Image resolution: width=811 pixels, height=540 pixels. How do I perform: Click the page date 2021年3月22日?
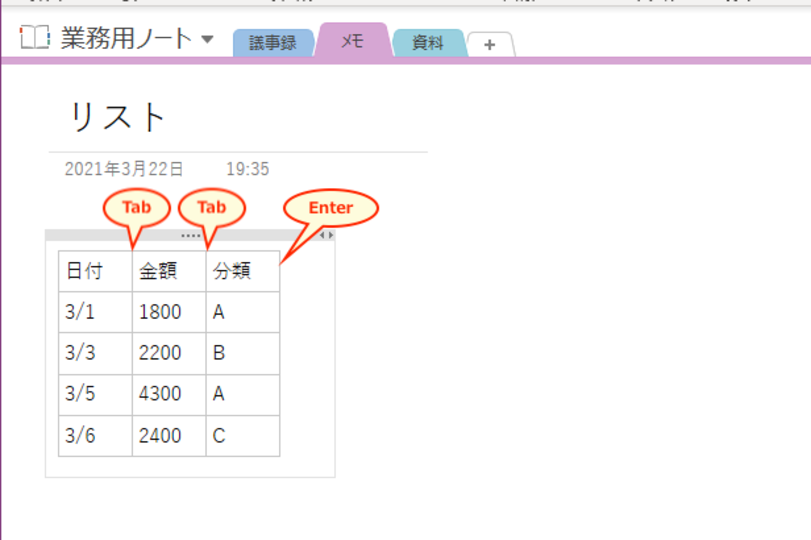tap(124, 169)
